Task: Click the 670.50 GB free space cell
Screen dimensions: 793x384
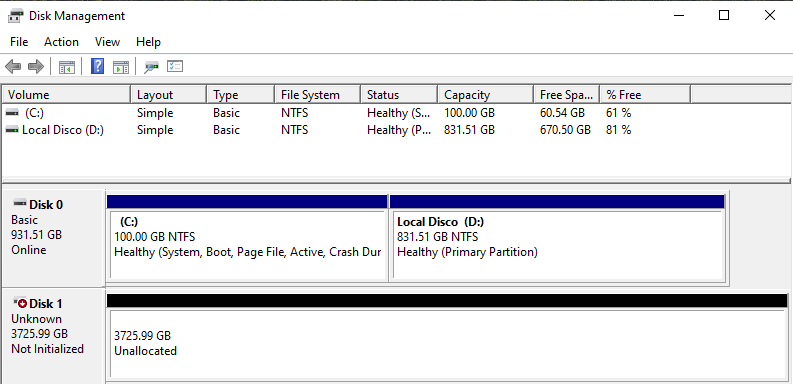Action: point(565,130)
